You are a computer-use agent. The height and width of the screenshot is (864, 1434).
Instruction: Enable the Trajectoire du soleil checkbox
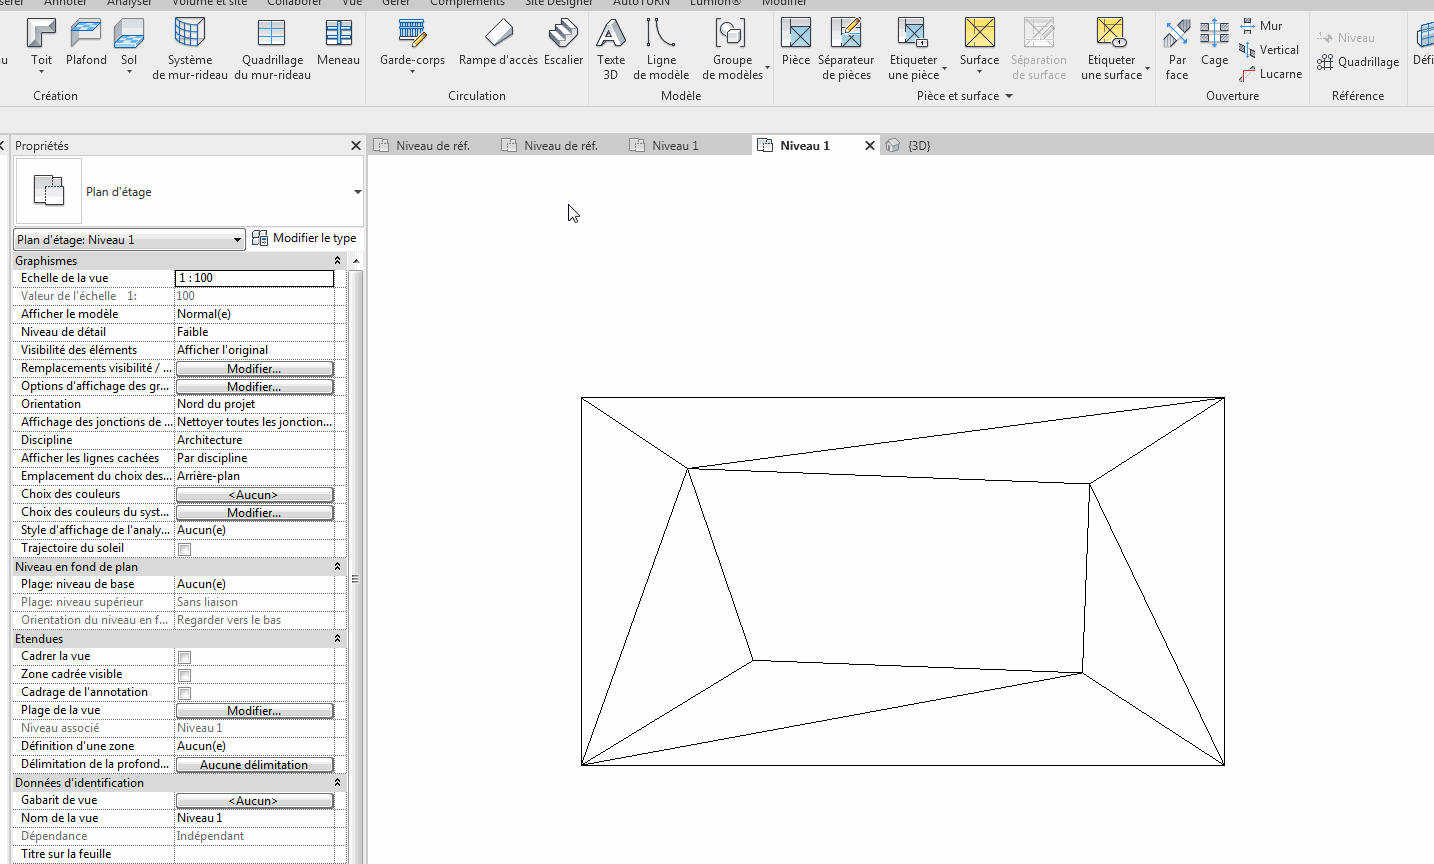[x=184, y=549]
